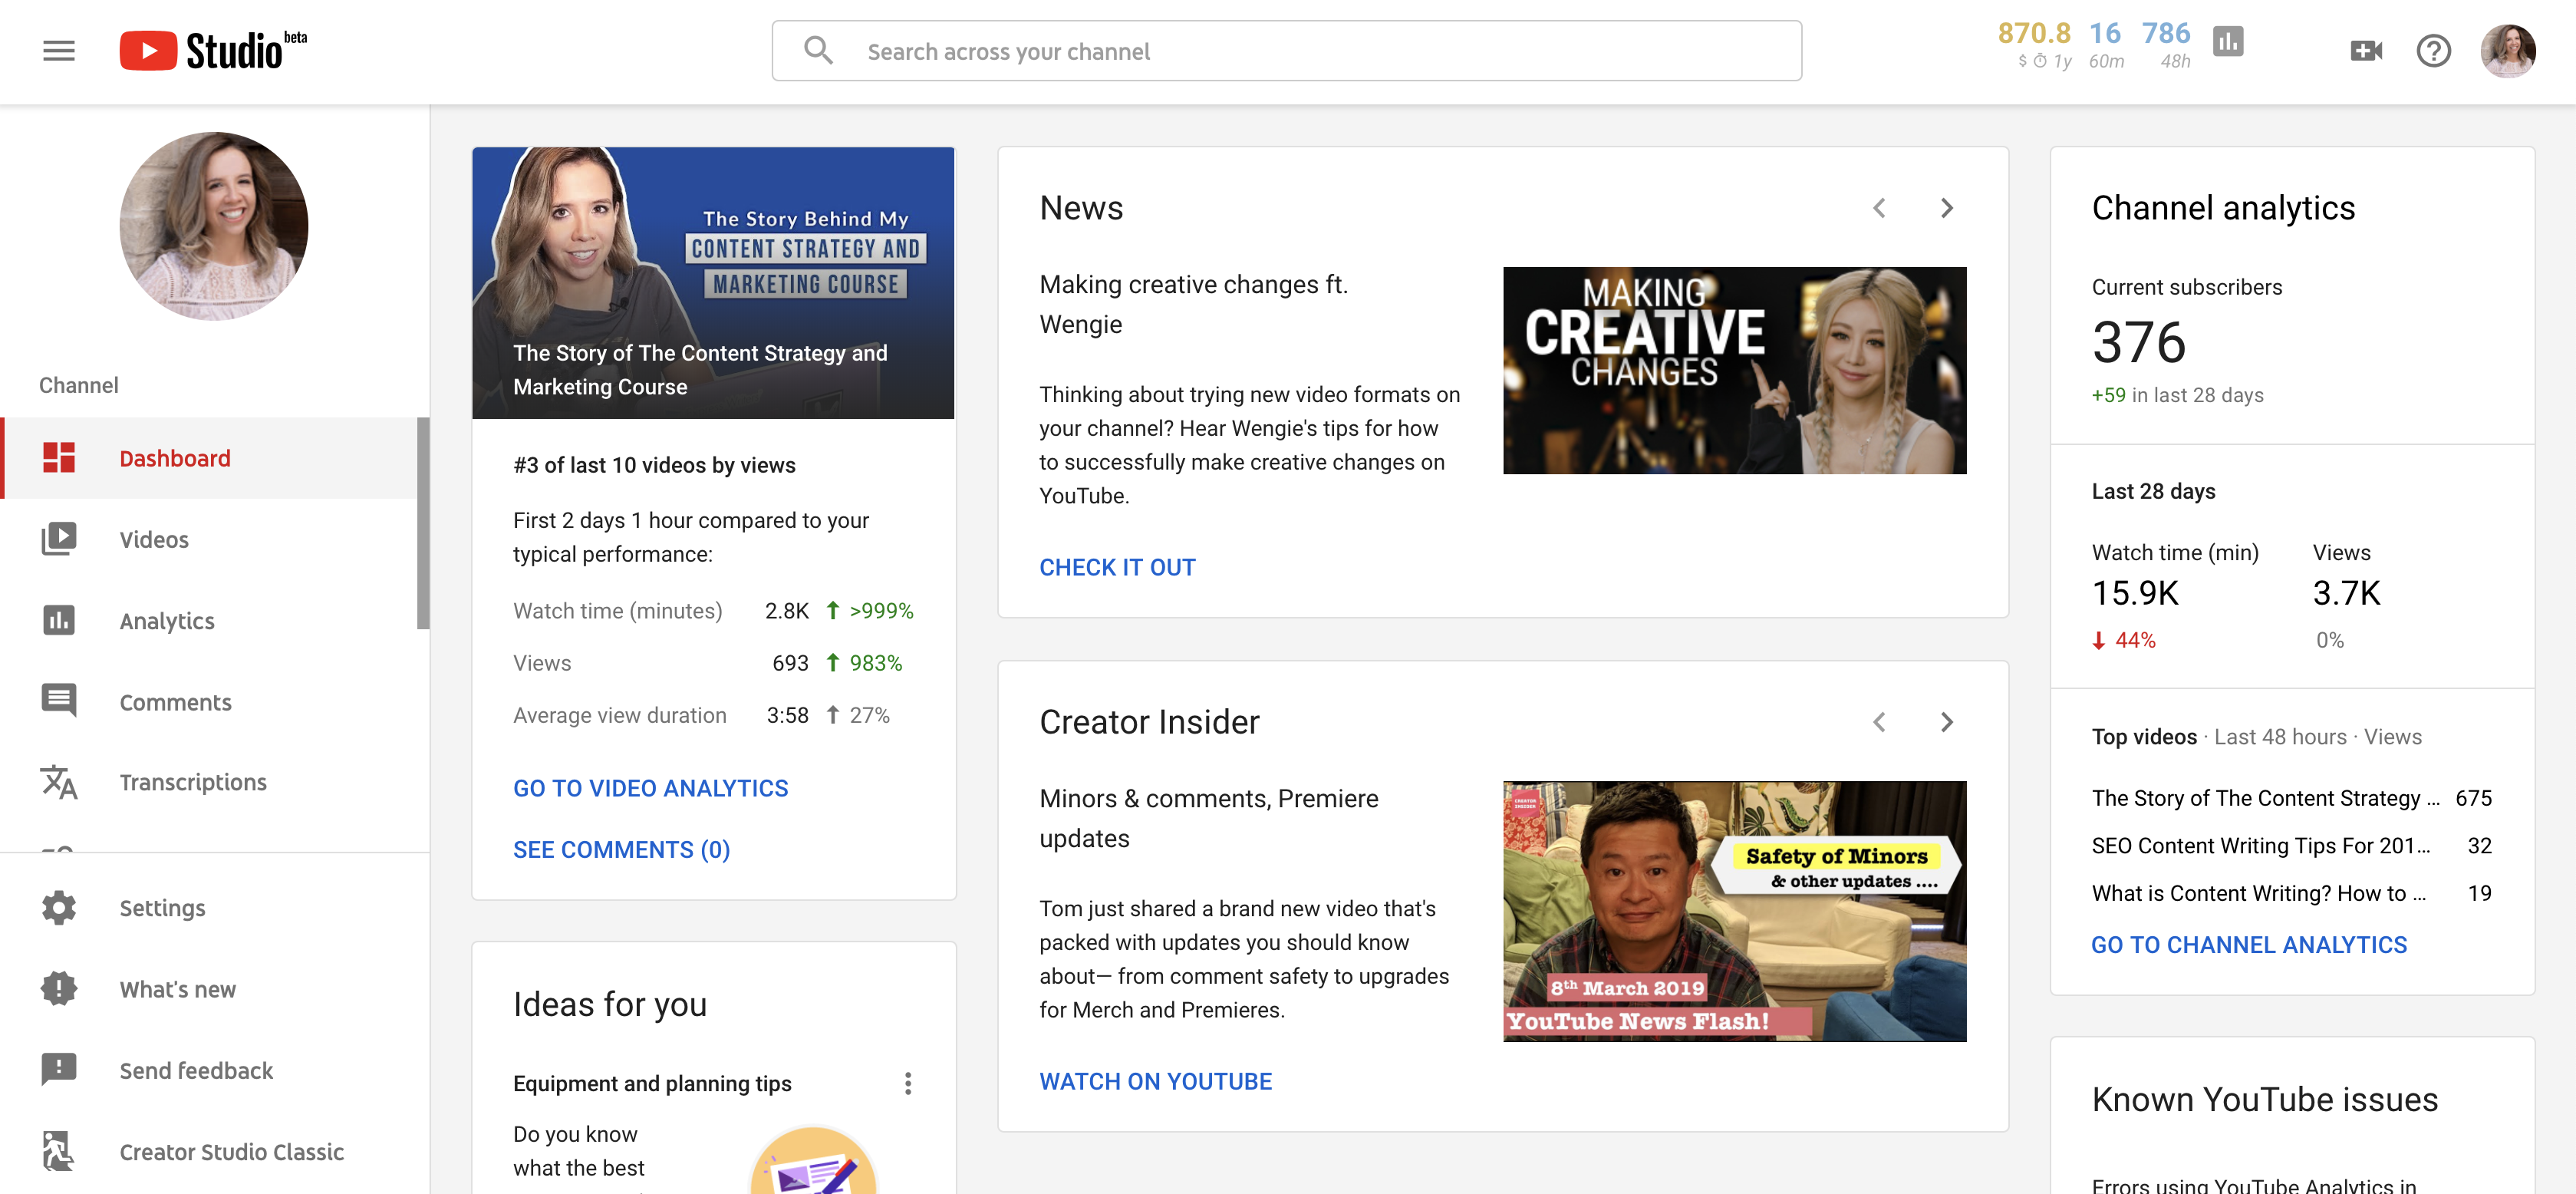Open the Send feedback menu item
2576x1194 pixels.
point(214,1070)
